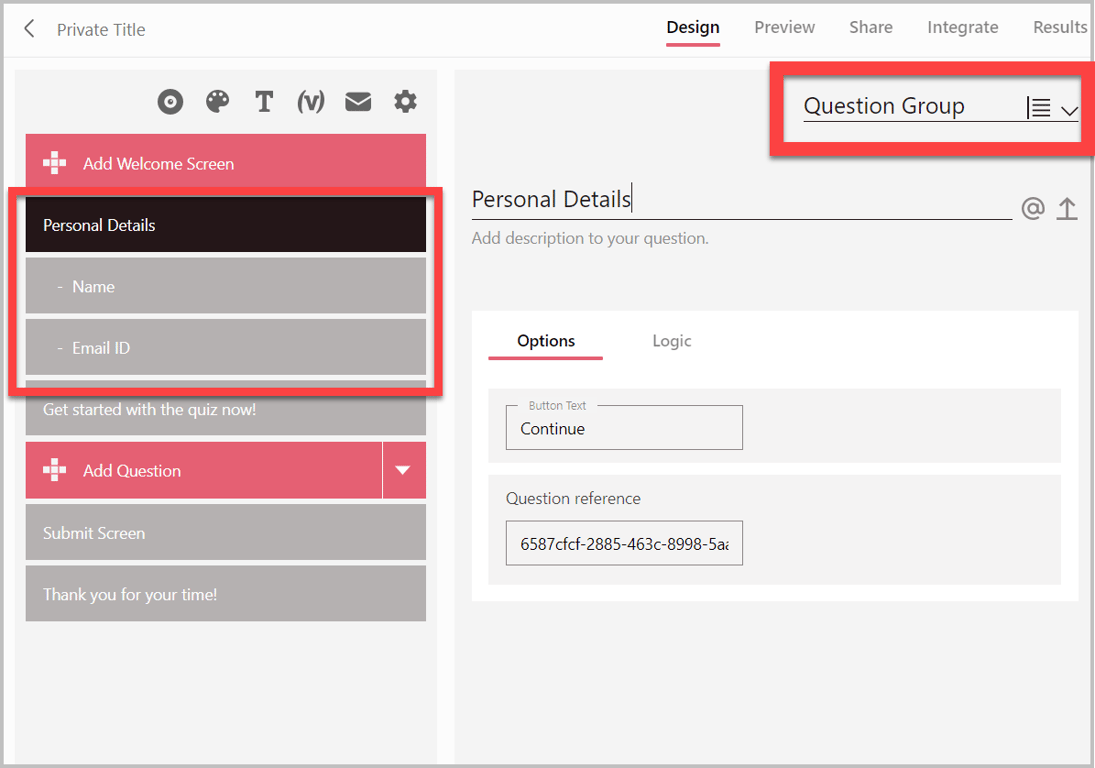This screenshot has width=1095, height=768.
Task: Open the Add Question dropdown arrow
Action: pos(404,470)
